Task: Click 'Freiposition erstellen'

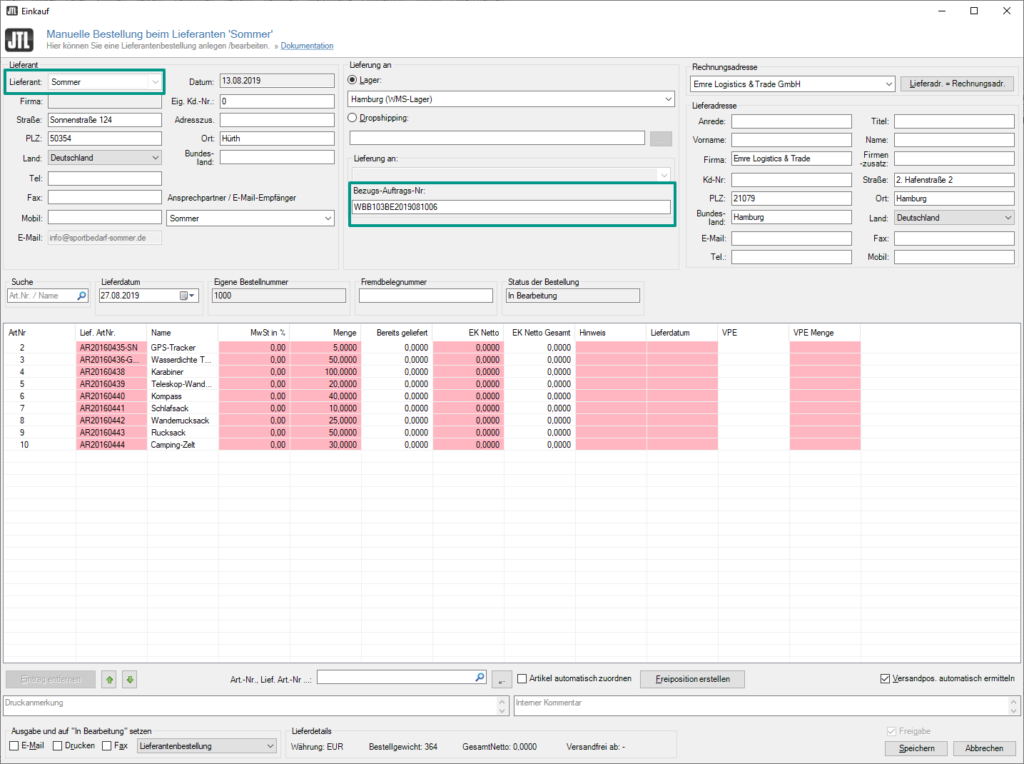Action: [692, 678]
